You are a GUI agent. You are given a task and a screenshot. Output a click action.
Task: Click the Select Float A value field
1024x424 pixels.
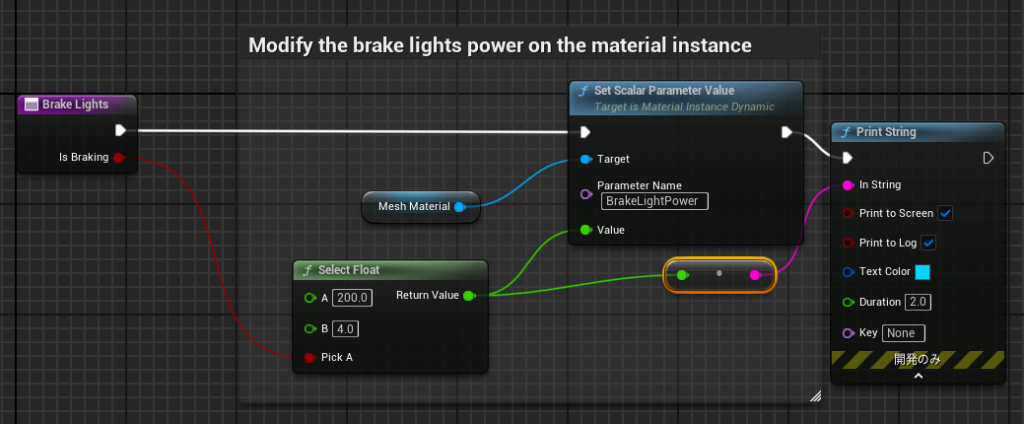click(352, 298)
